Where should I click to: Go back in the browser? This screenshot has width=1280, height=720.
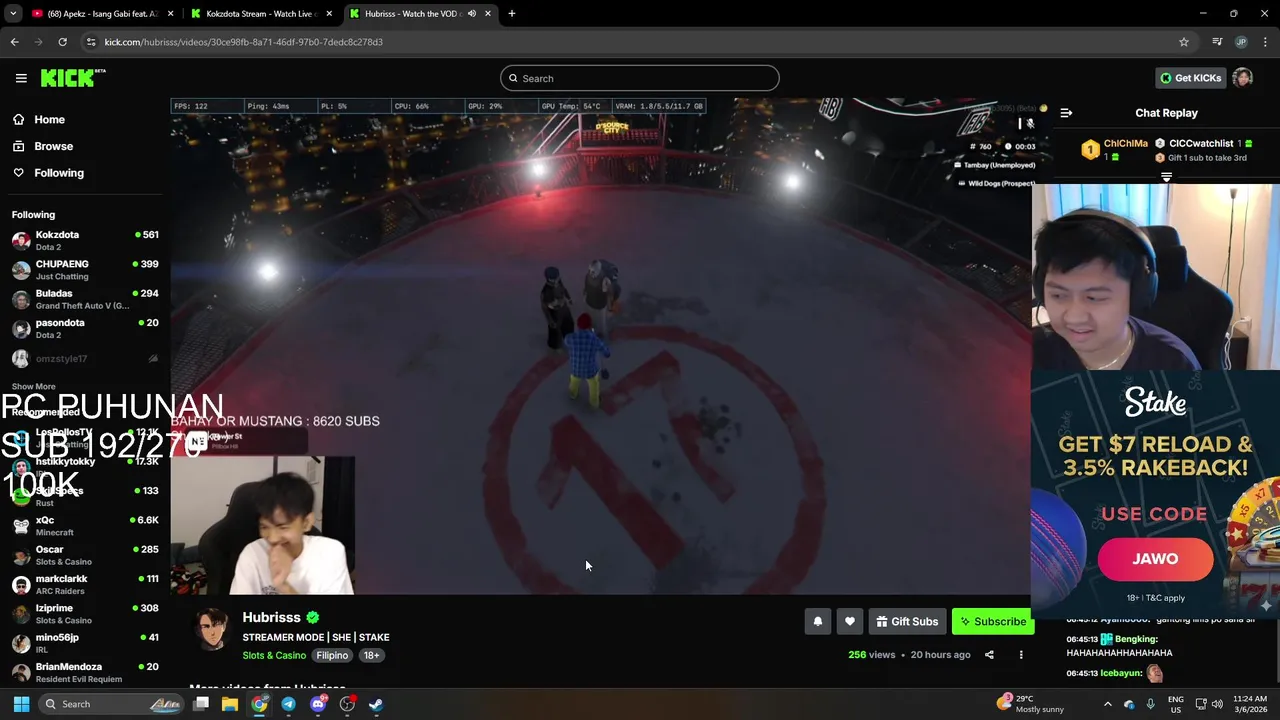point(15,42)
